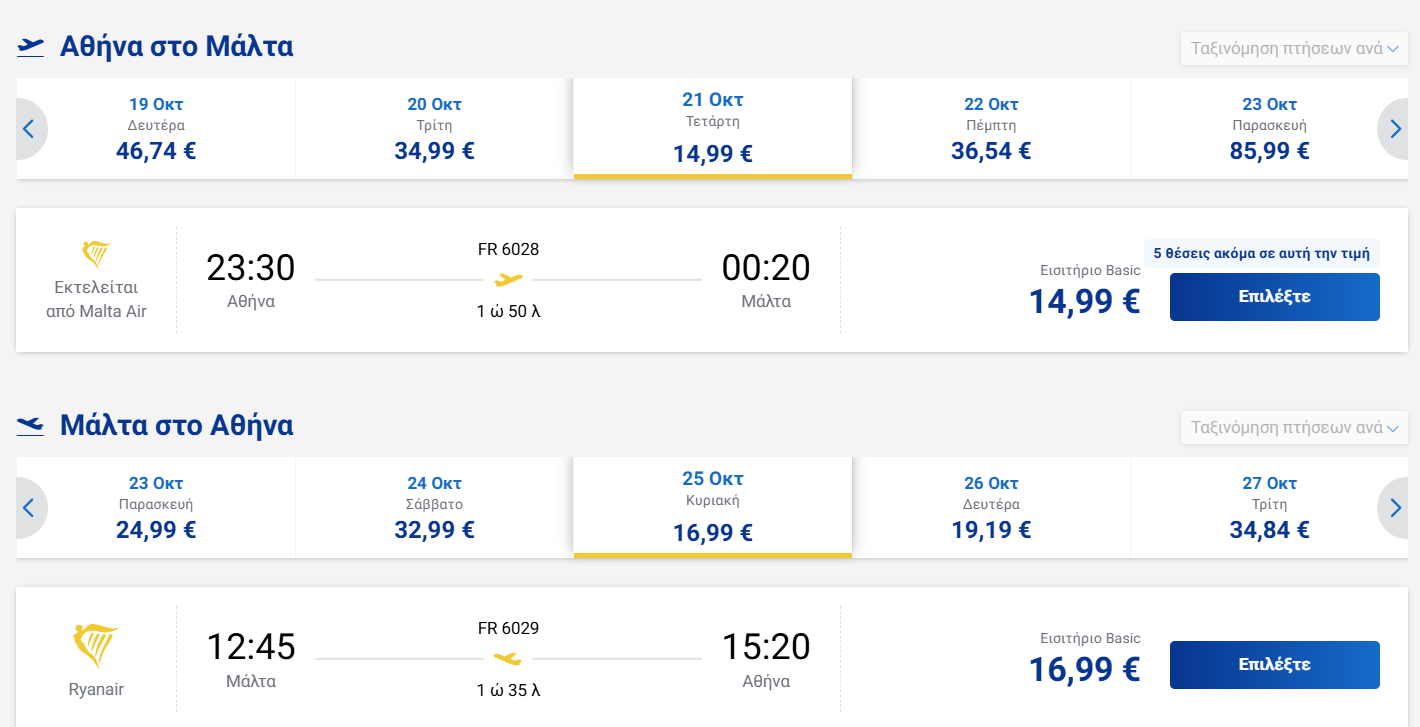Click the yellow plane icon under FR 6028
Viewport: 1420px width, 727px height.
(x=508, y=280)
